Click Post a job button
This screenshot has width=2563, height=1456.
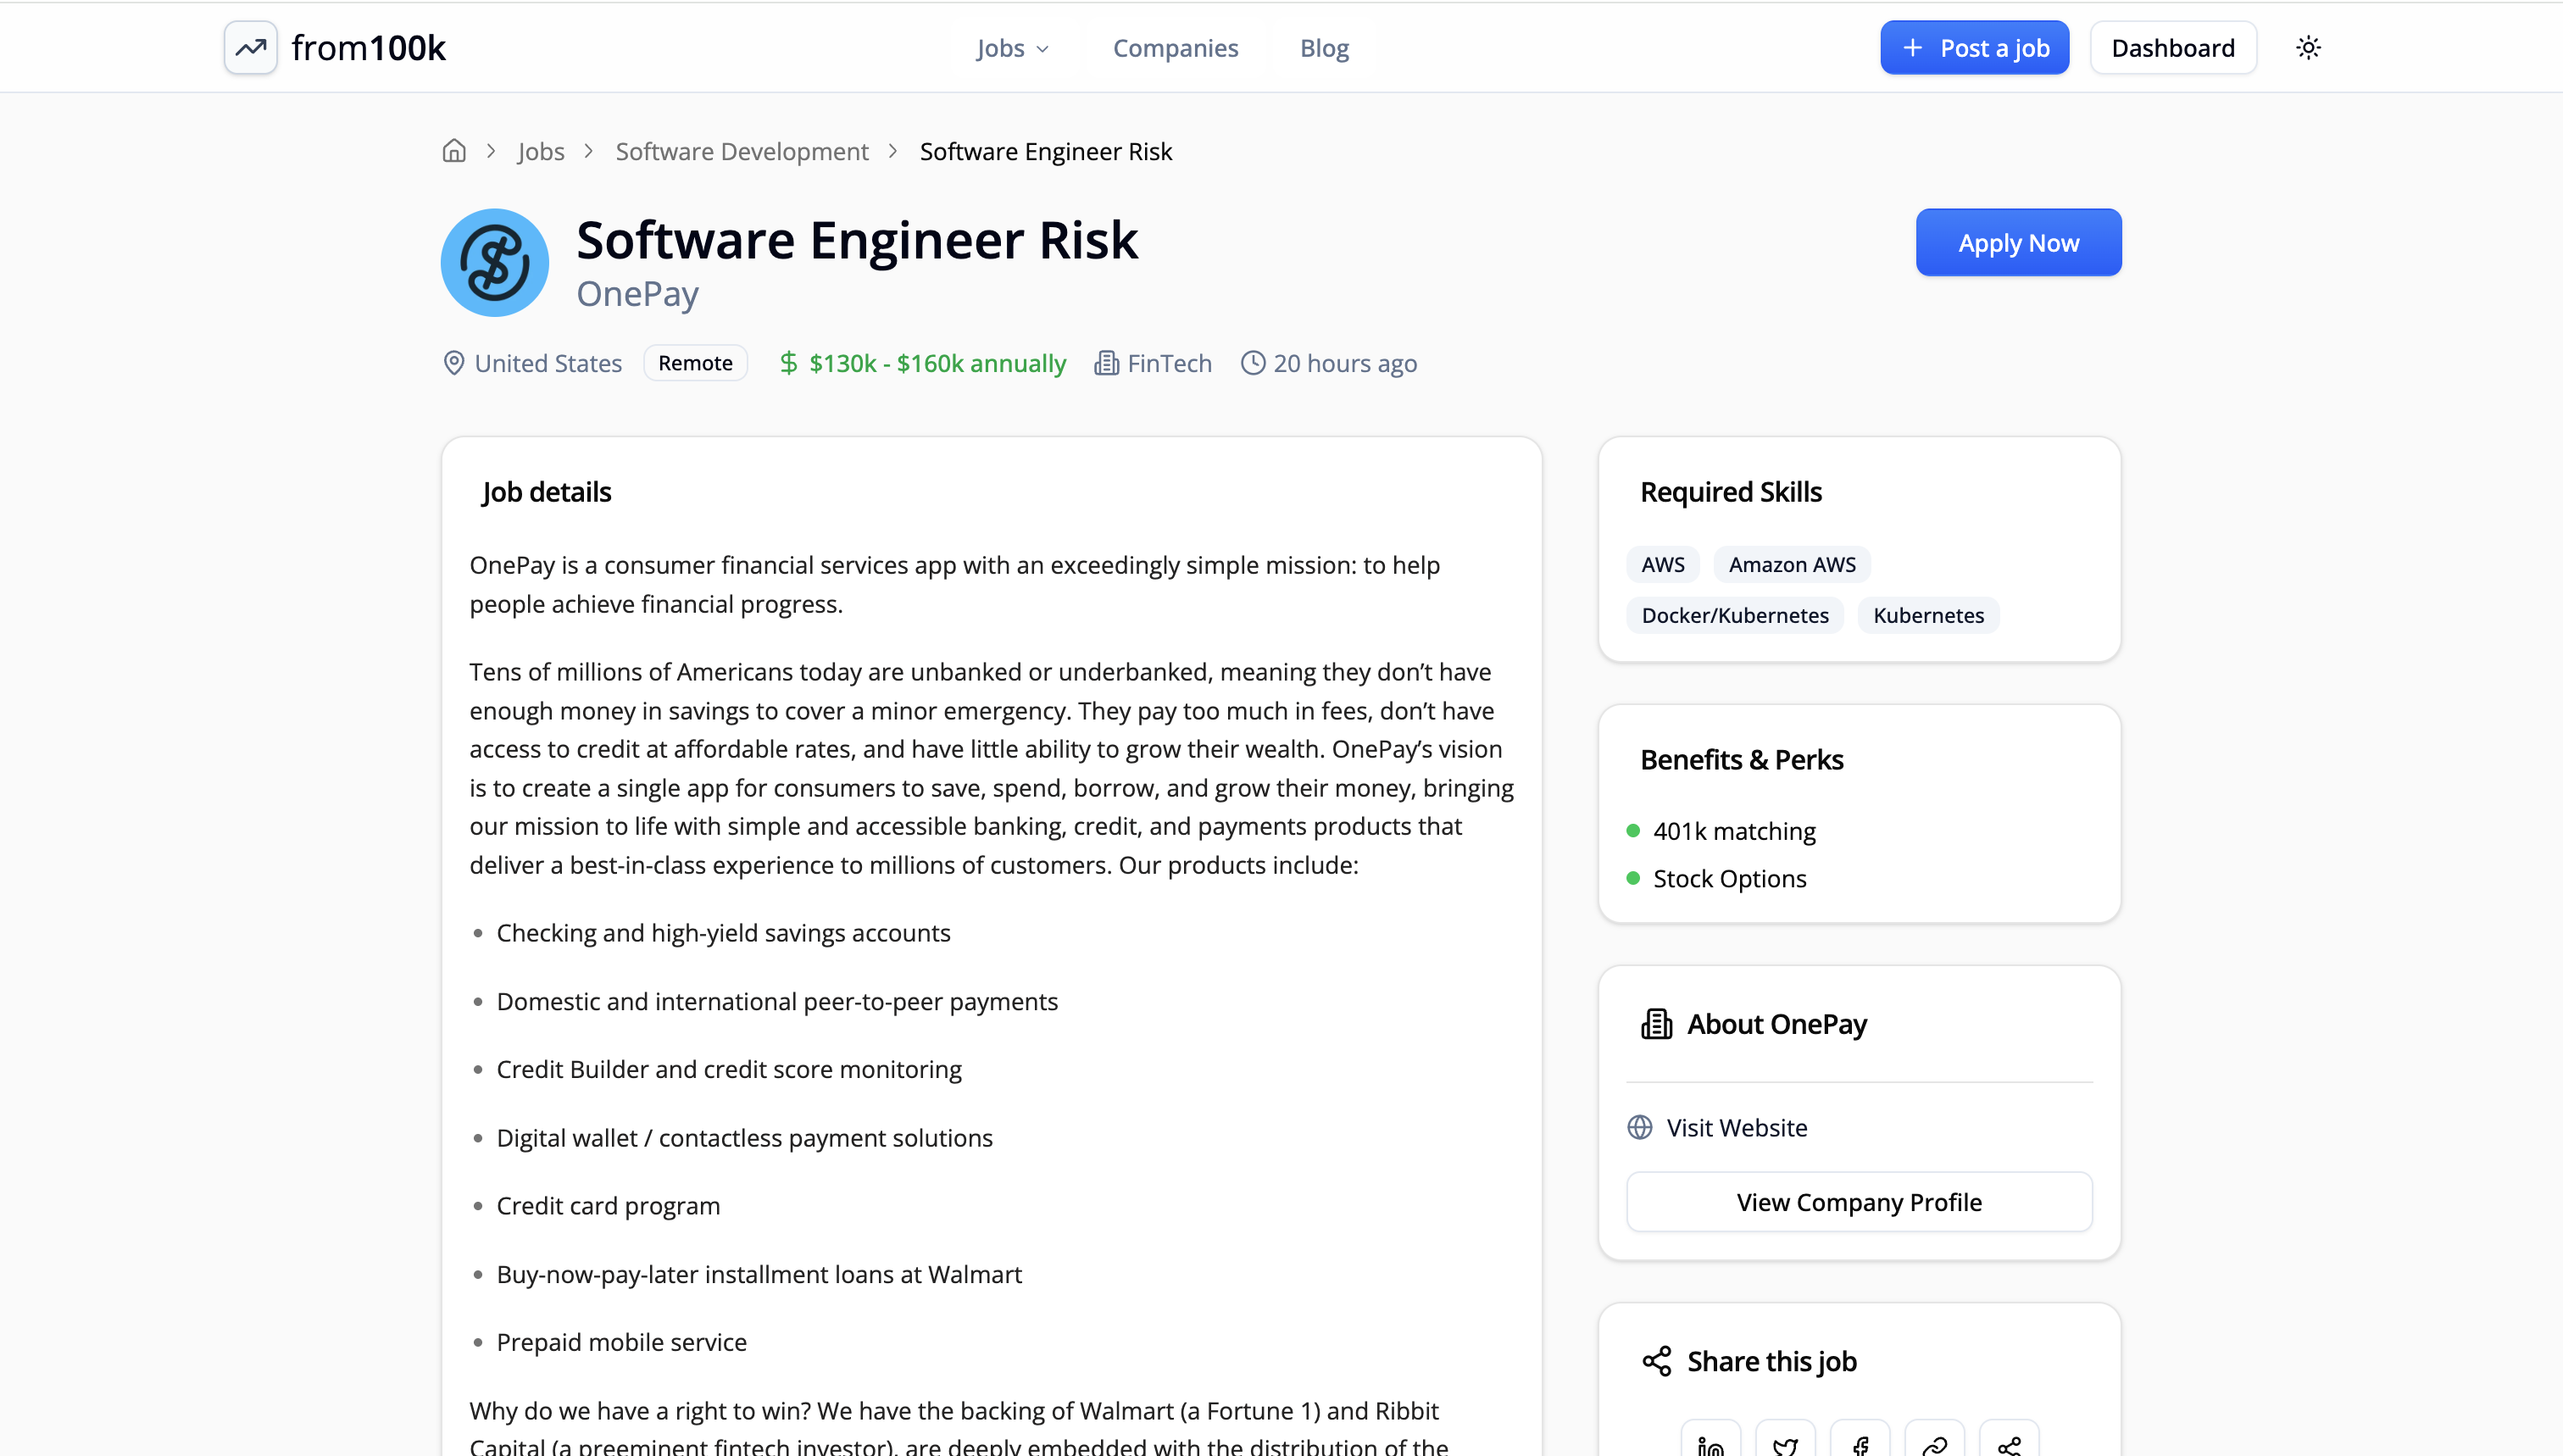(x=1974, y=48)
